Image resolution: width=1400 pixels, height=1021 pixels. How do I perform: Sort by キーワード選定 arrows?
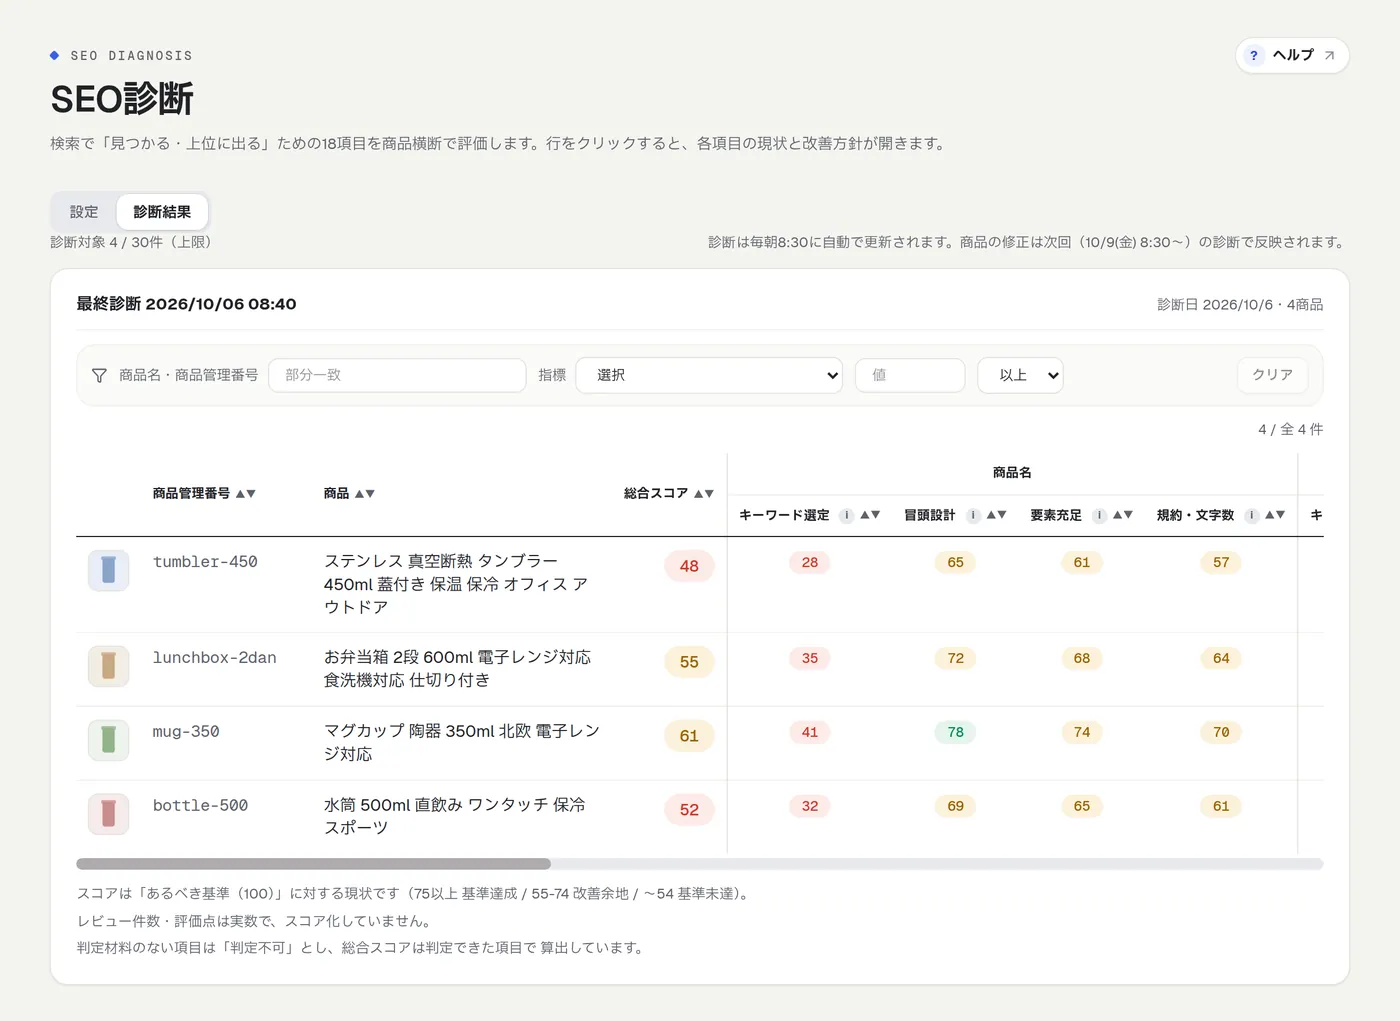point(870,515)
